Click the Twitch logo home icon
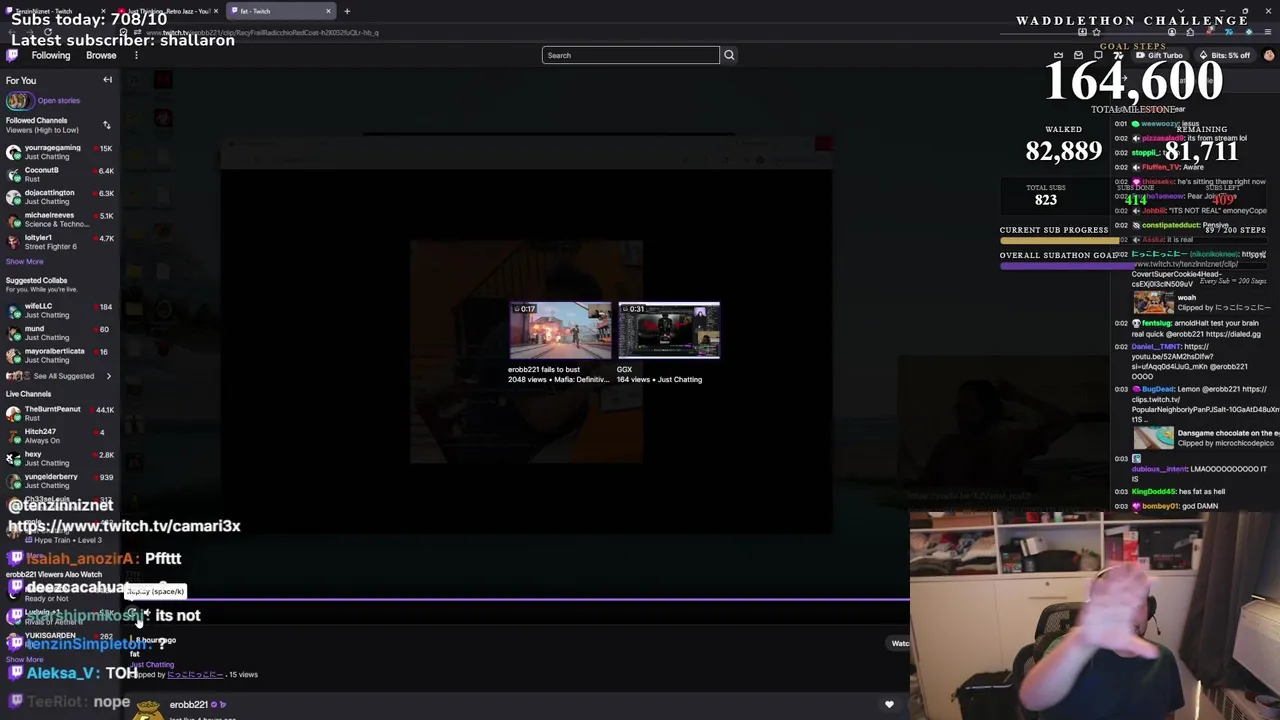The width and height of the screenshot is (1280, 720). pos(12,55)
